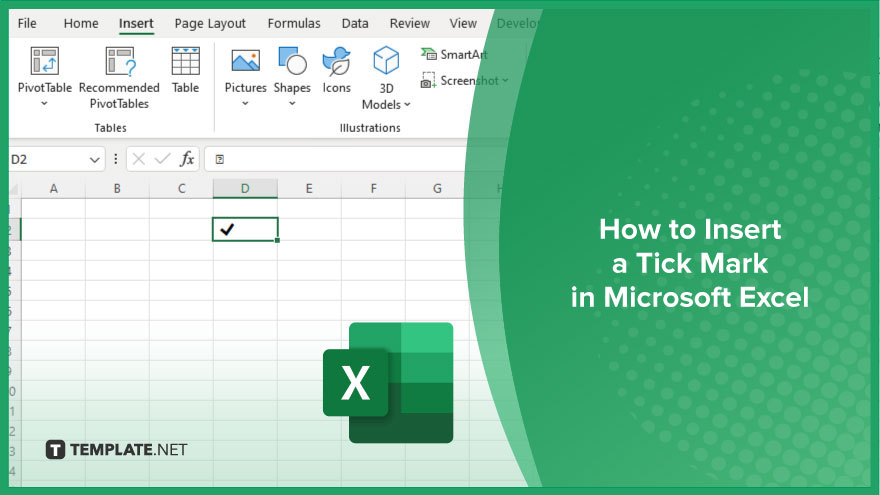Click the Select All corner triangle

[x=15, y=189]
